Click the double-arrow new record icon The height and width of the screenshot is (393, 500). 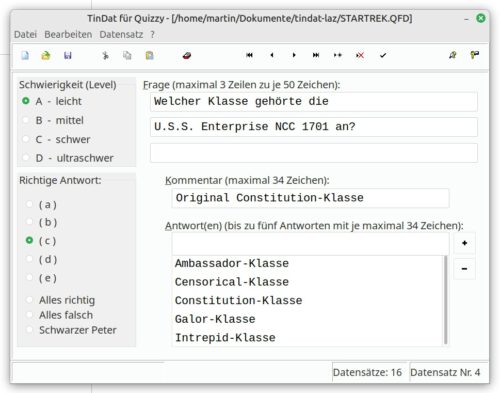(x=338, y=55)
